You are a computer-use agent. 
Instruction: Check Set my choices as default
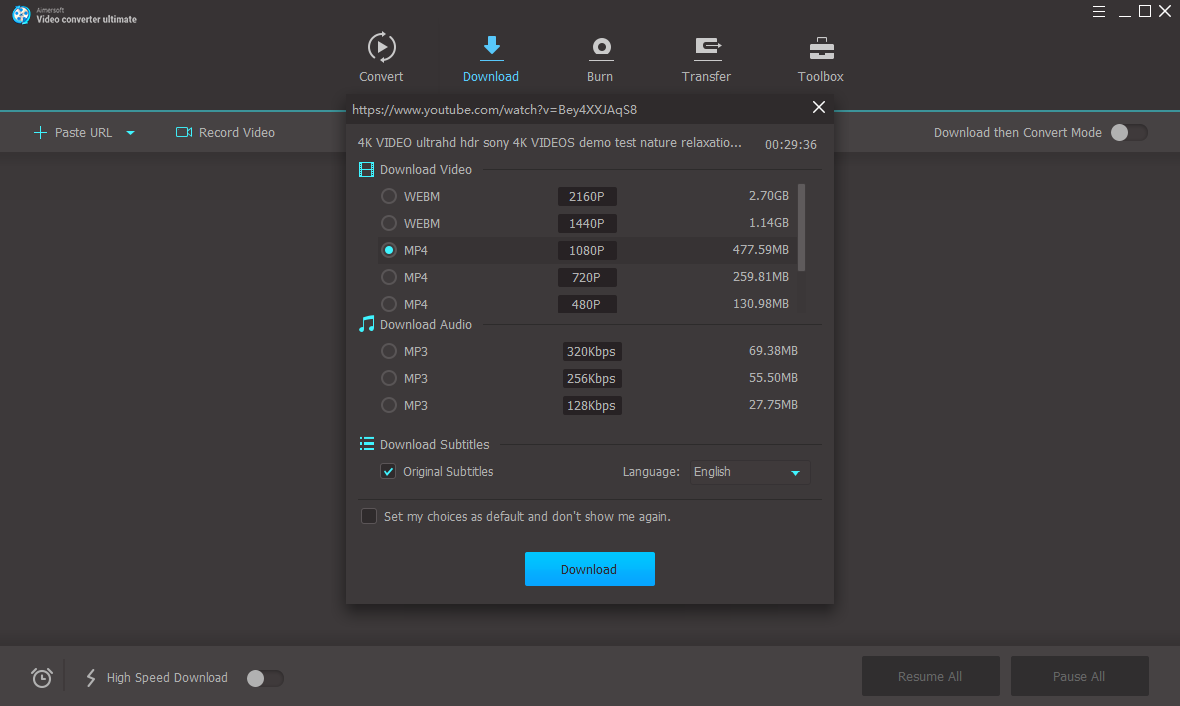(x=369, y=516)
